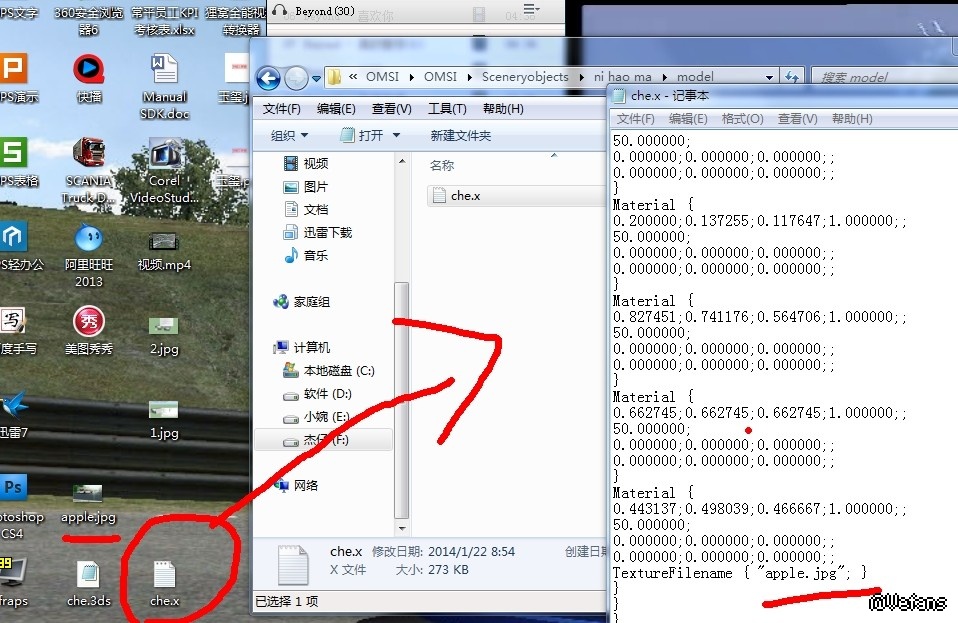Viewport: 958px width, 623px height.
Task: Click the navigation pane scrollbar thumb
Action: [x=401, y=400]
